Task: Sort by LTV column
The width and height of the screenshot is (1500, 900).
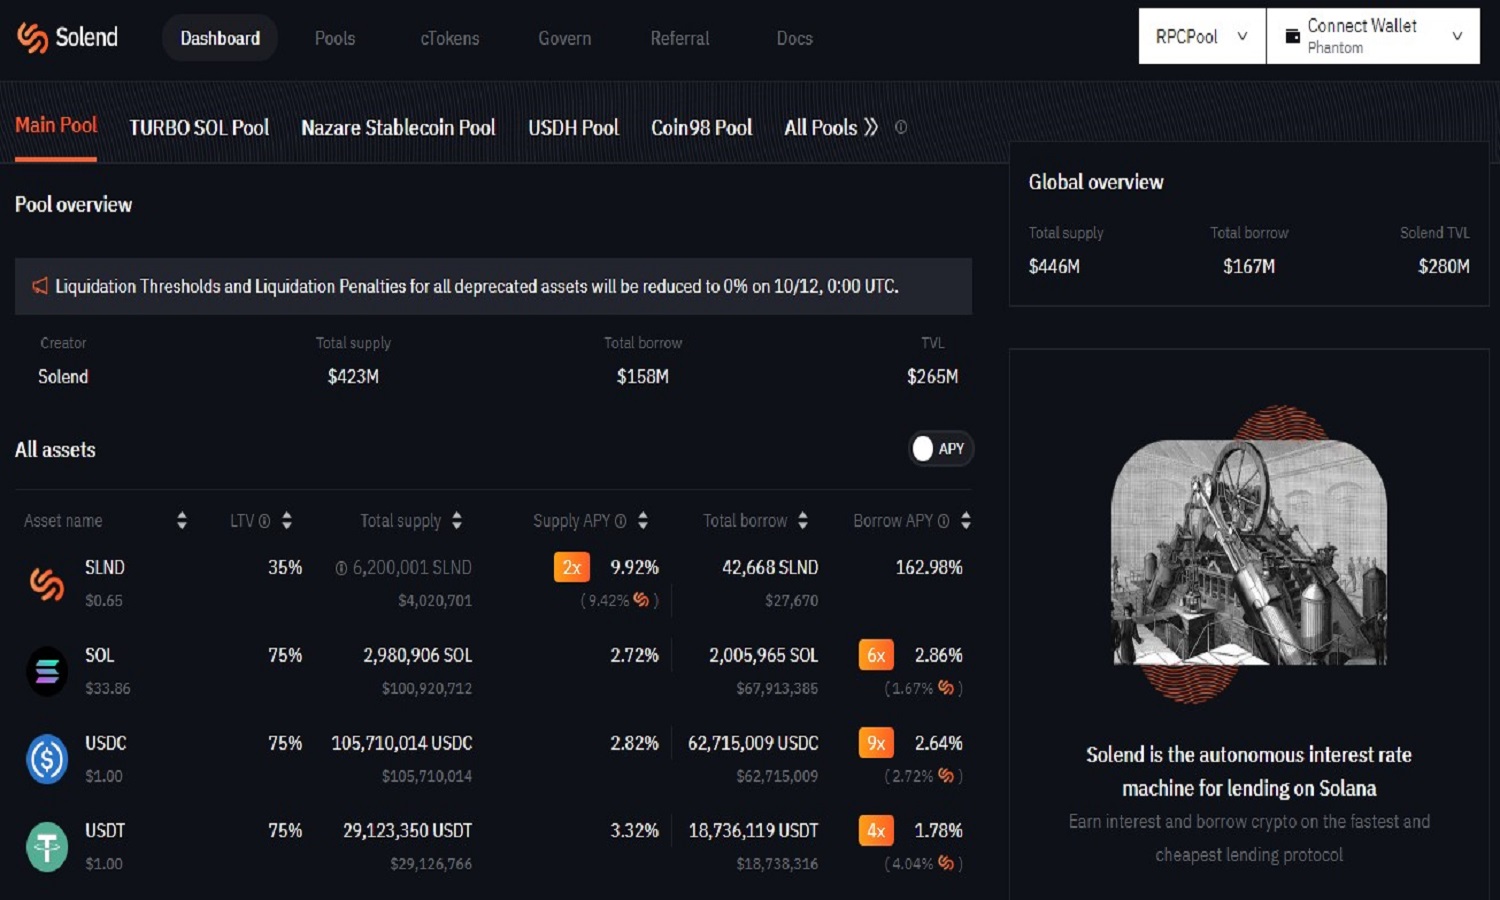Action: (287, 521)
